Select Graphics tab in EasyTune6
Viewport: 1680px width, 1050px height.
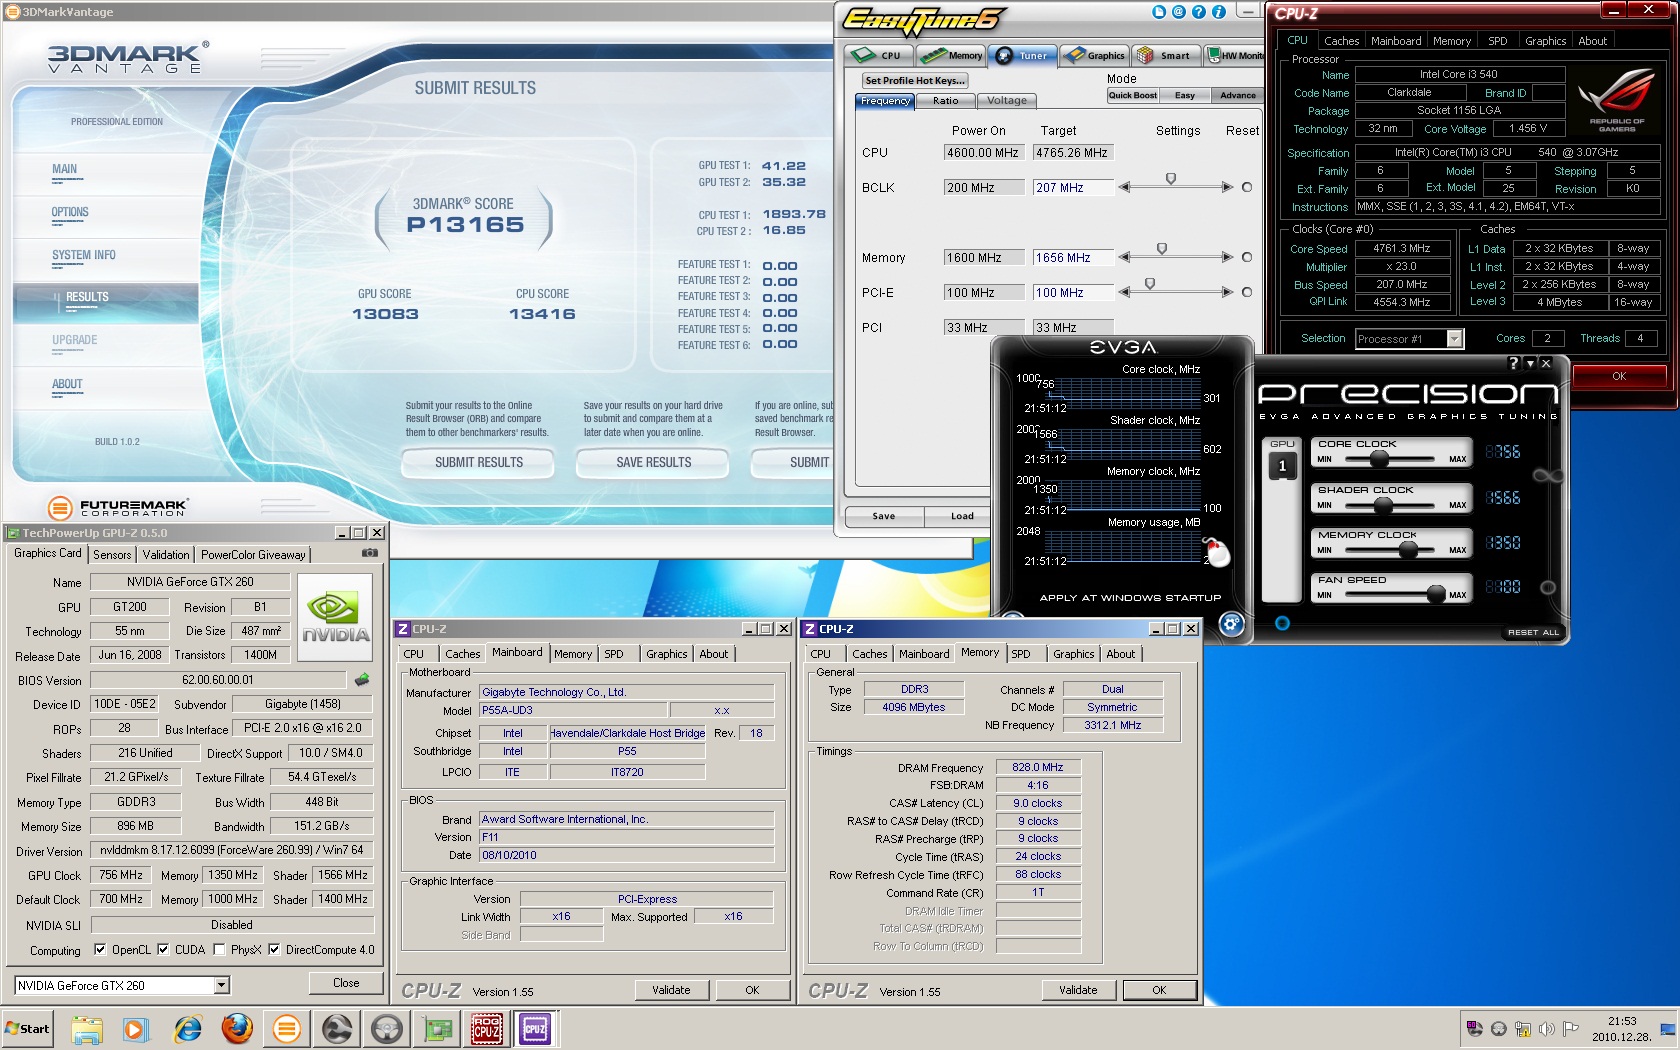[1096, 56]
